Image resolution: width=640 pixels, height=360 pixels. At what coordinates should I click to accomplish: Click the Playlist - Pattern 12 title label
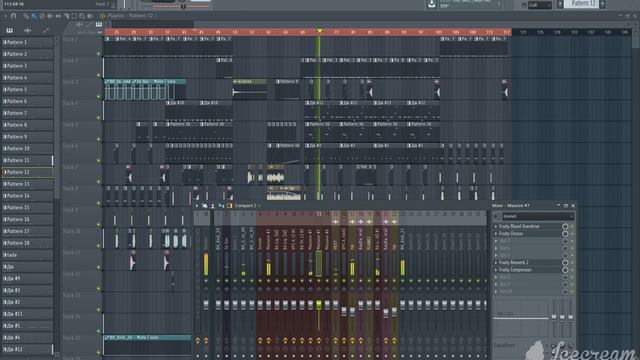(130, 16)
